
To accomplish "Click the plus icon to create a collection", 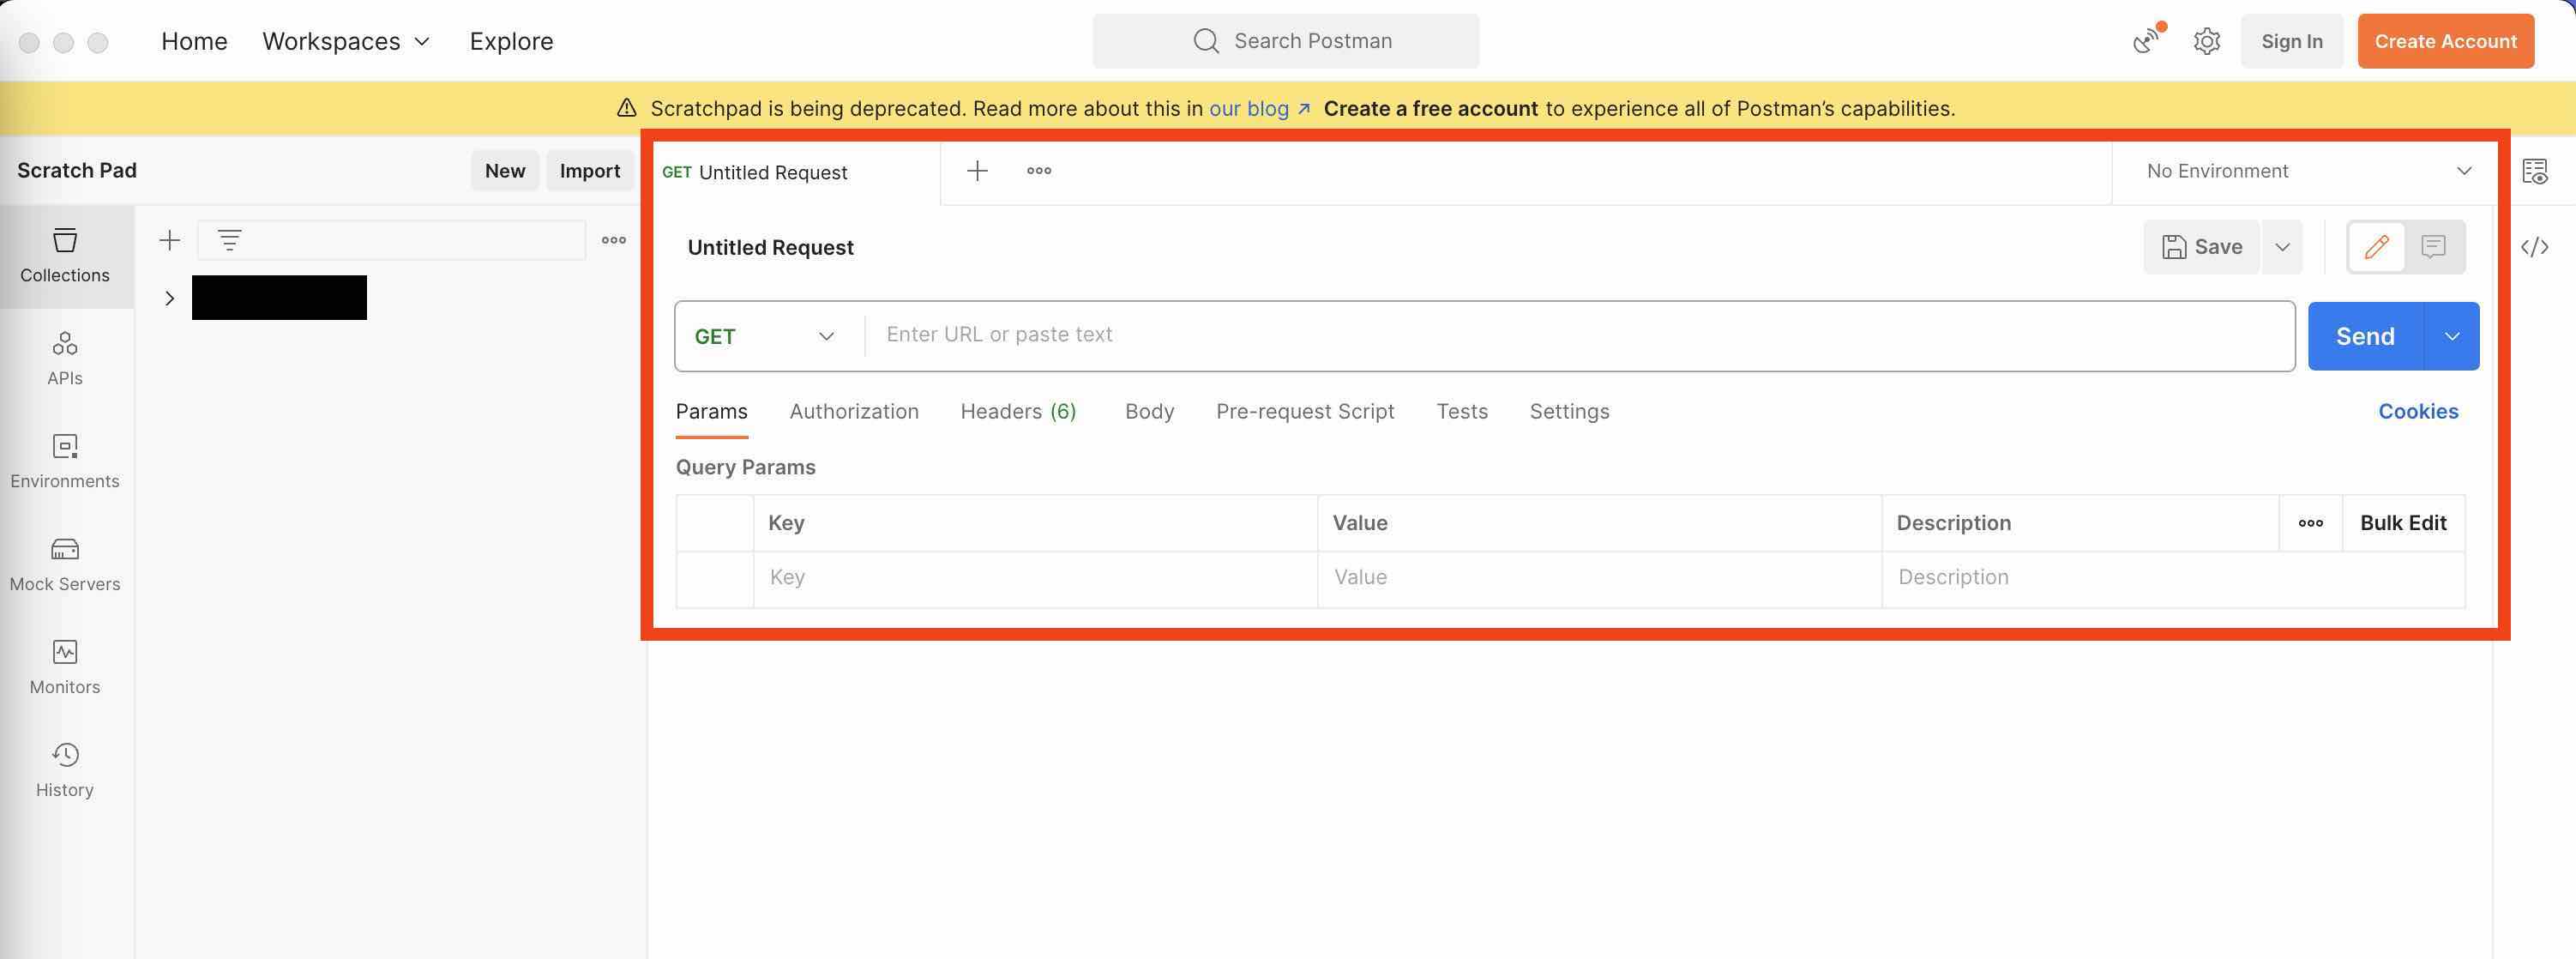I will pos(170,240).
